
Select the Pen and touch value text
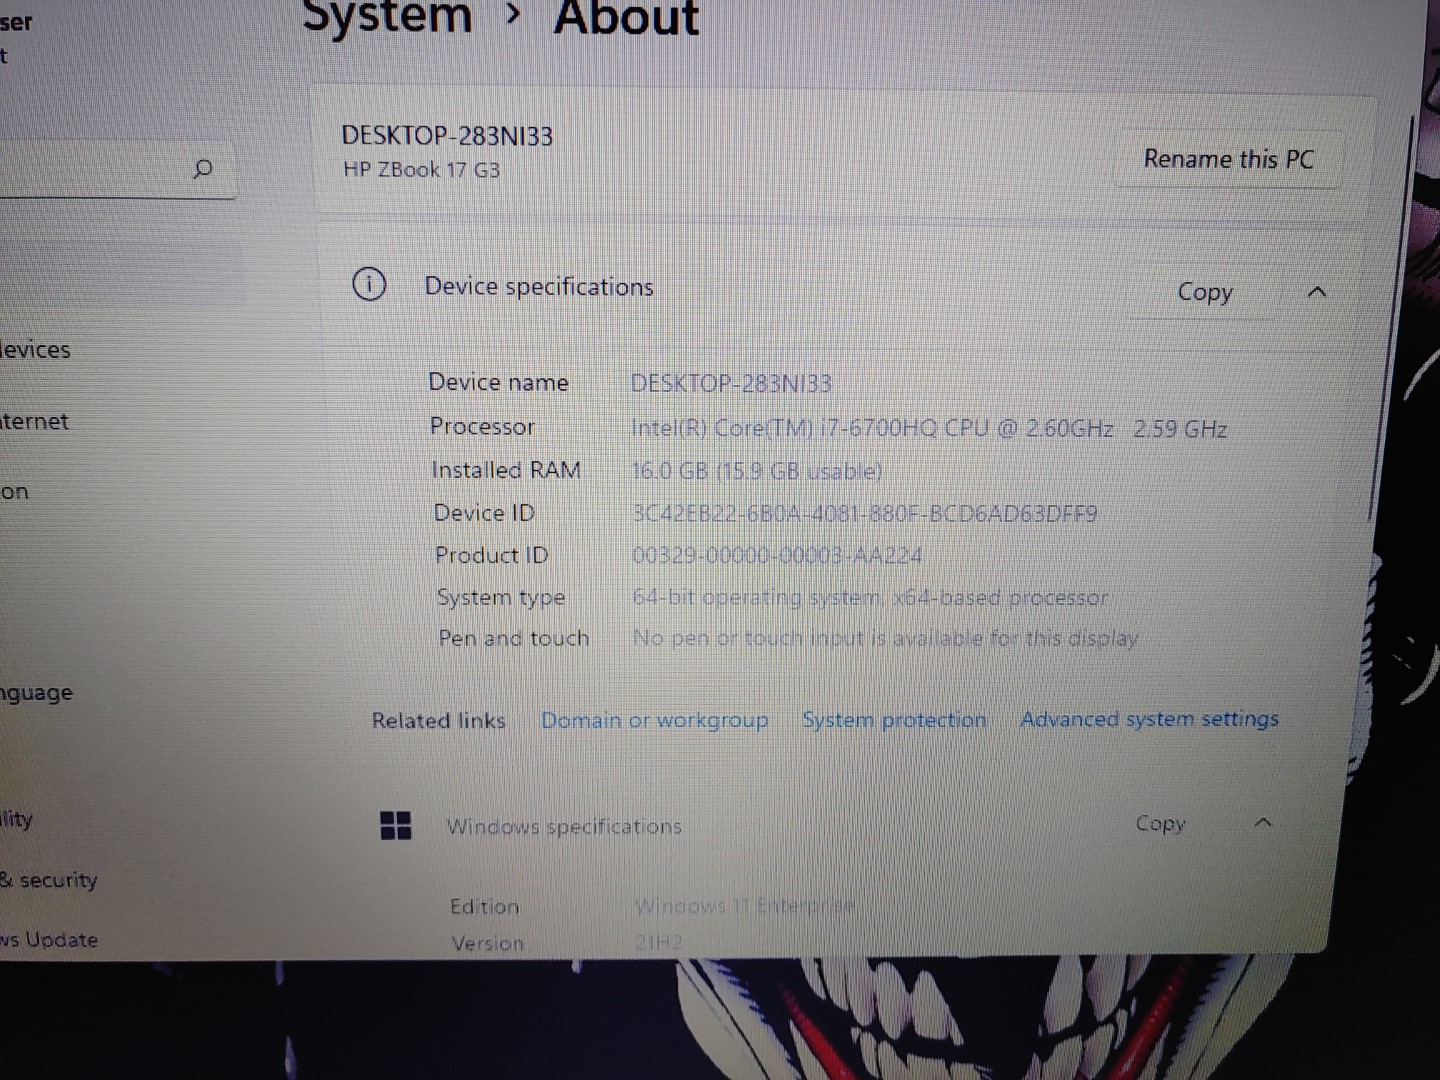click(x=885, y=638)
